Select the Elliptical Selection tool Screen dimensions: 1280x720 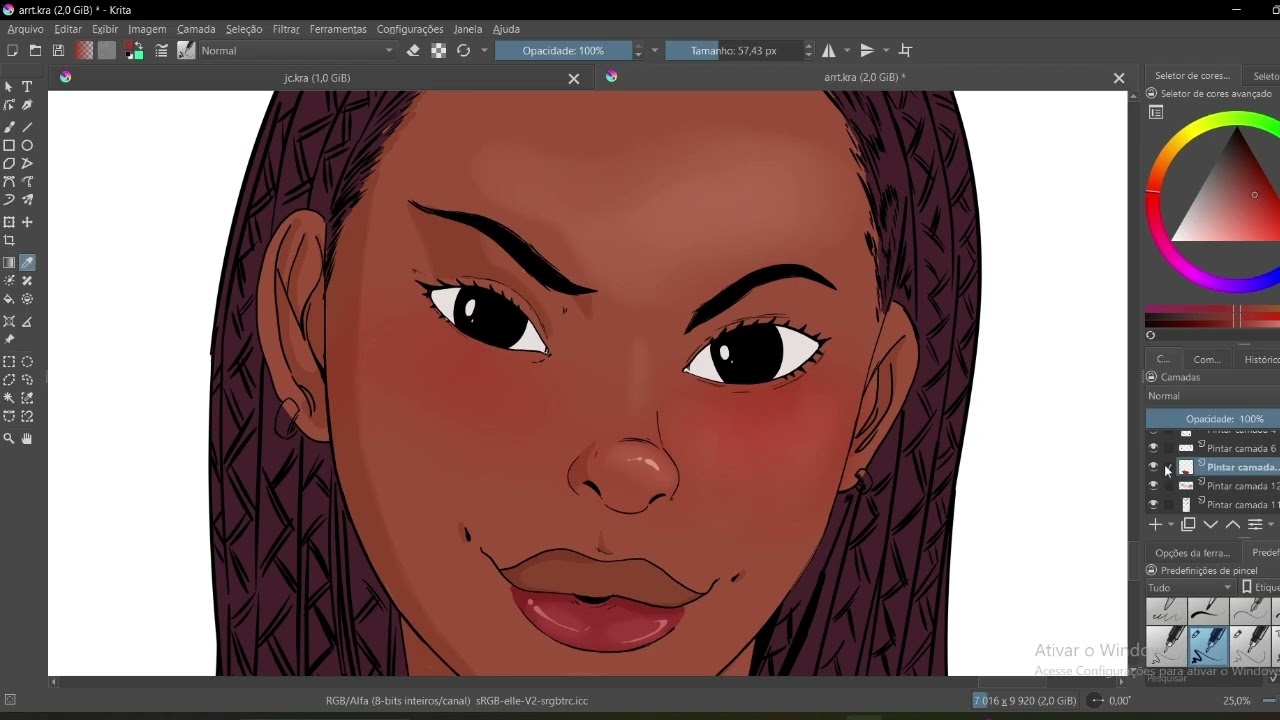tap(27, 362)
